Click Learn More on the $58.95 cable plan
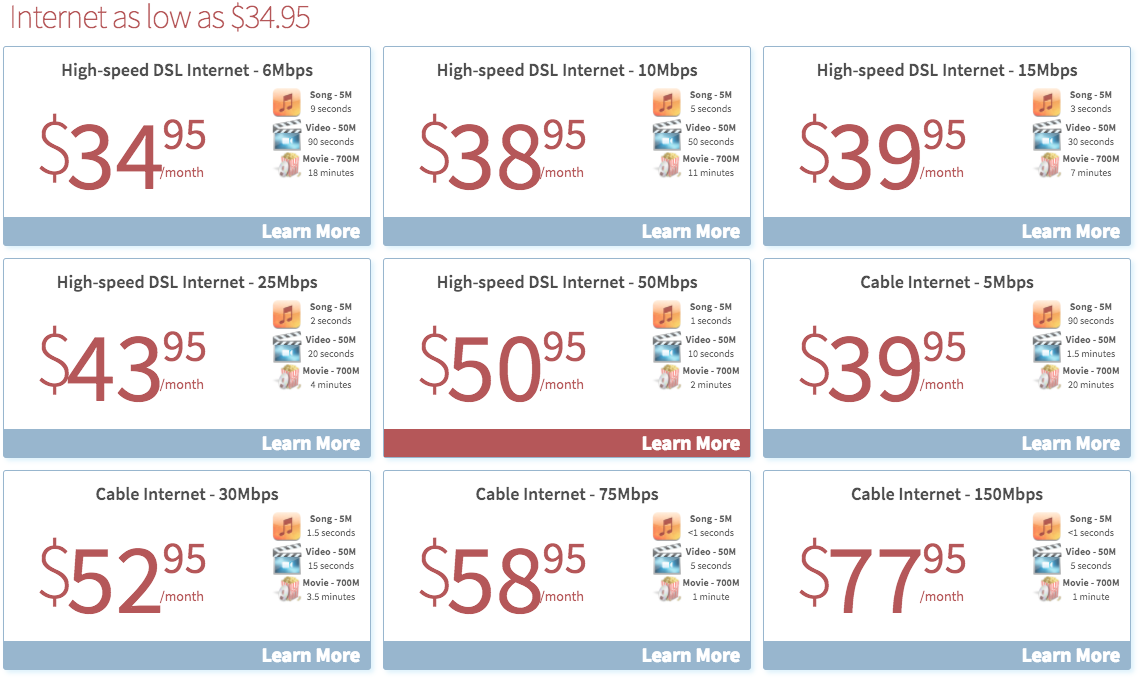Screen dimensions: 1143x679 (x=690, y=655)
